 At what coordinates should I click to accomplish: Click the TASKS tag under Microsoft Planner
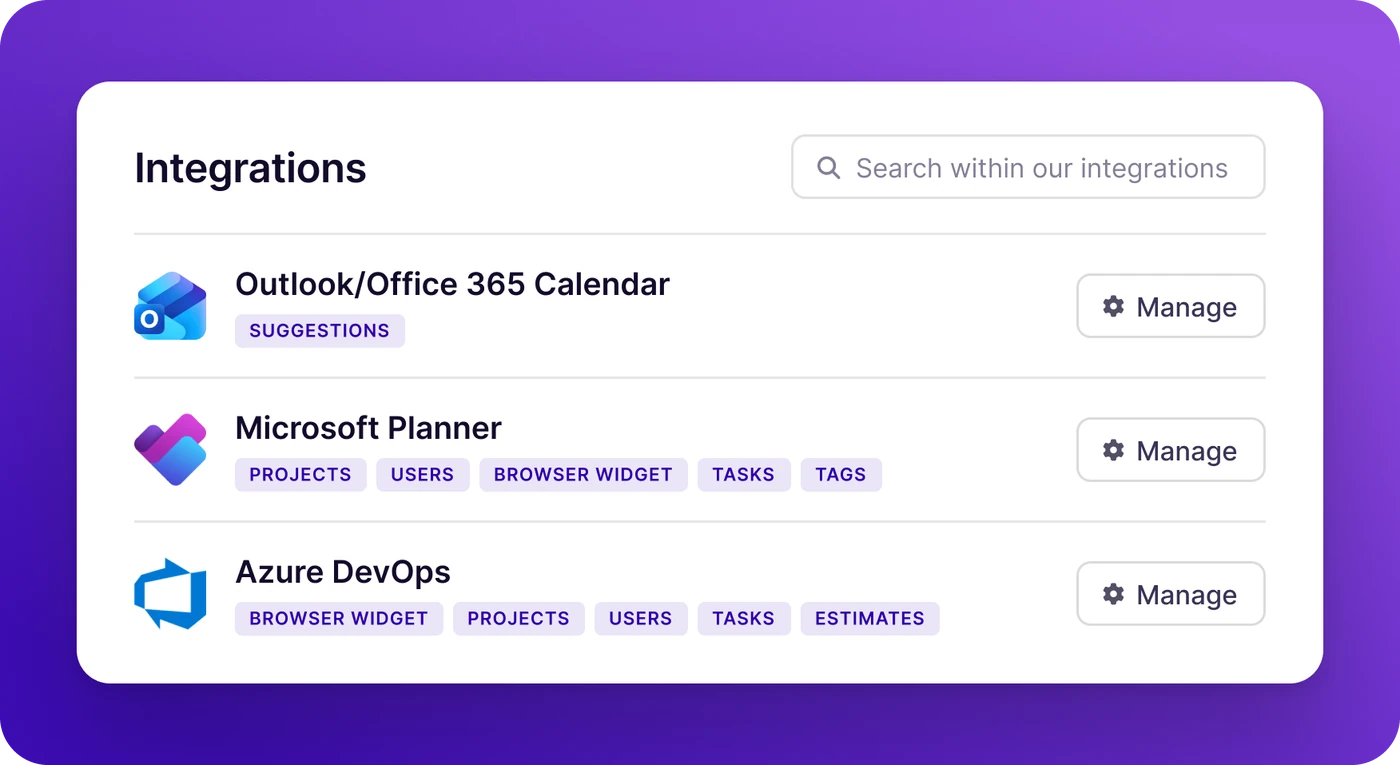pos(744,475)
